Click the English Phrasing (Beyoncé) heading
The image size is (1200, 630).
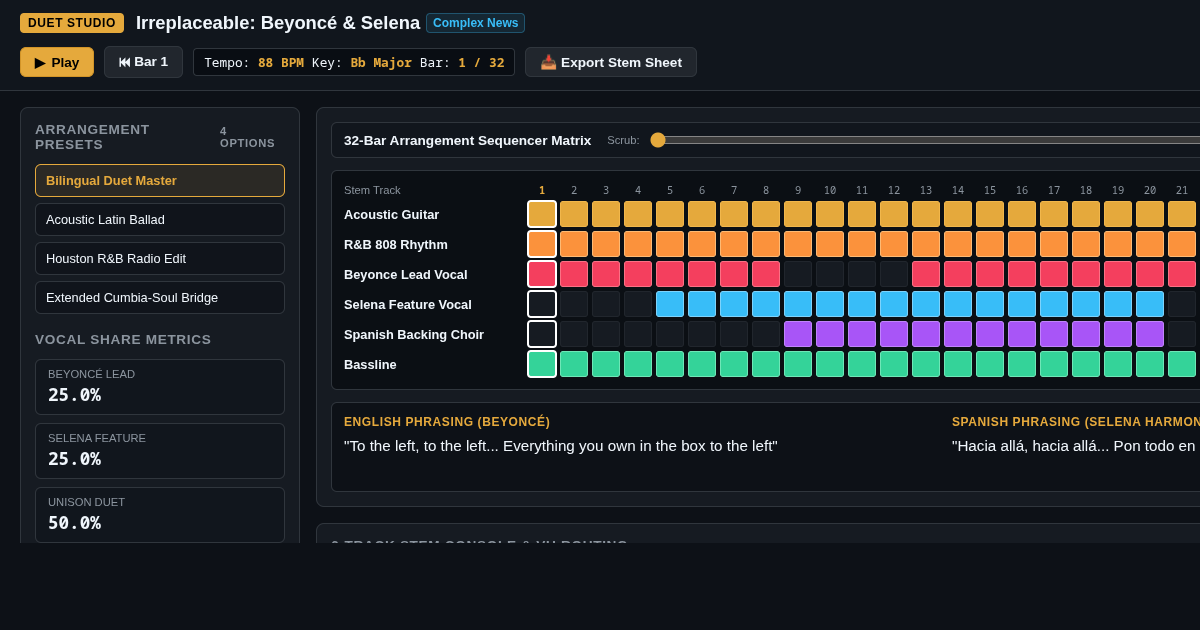pyautogui.click(x=447, y=422)
